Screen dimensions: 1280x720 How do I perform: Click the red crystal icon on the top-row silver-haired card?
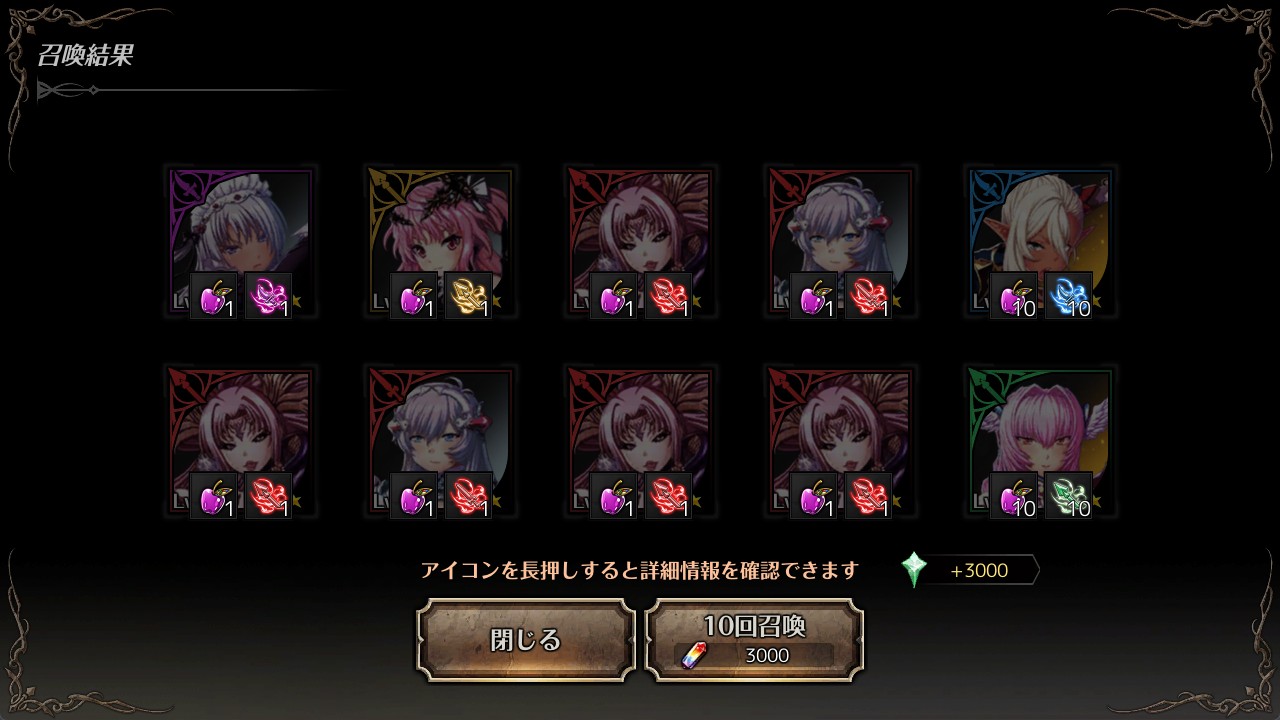tap(868, 296)
